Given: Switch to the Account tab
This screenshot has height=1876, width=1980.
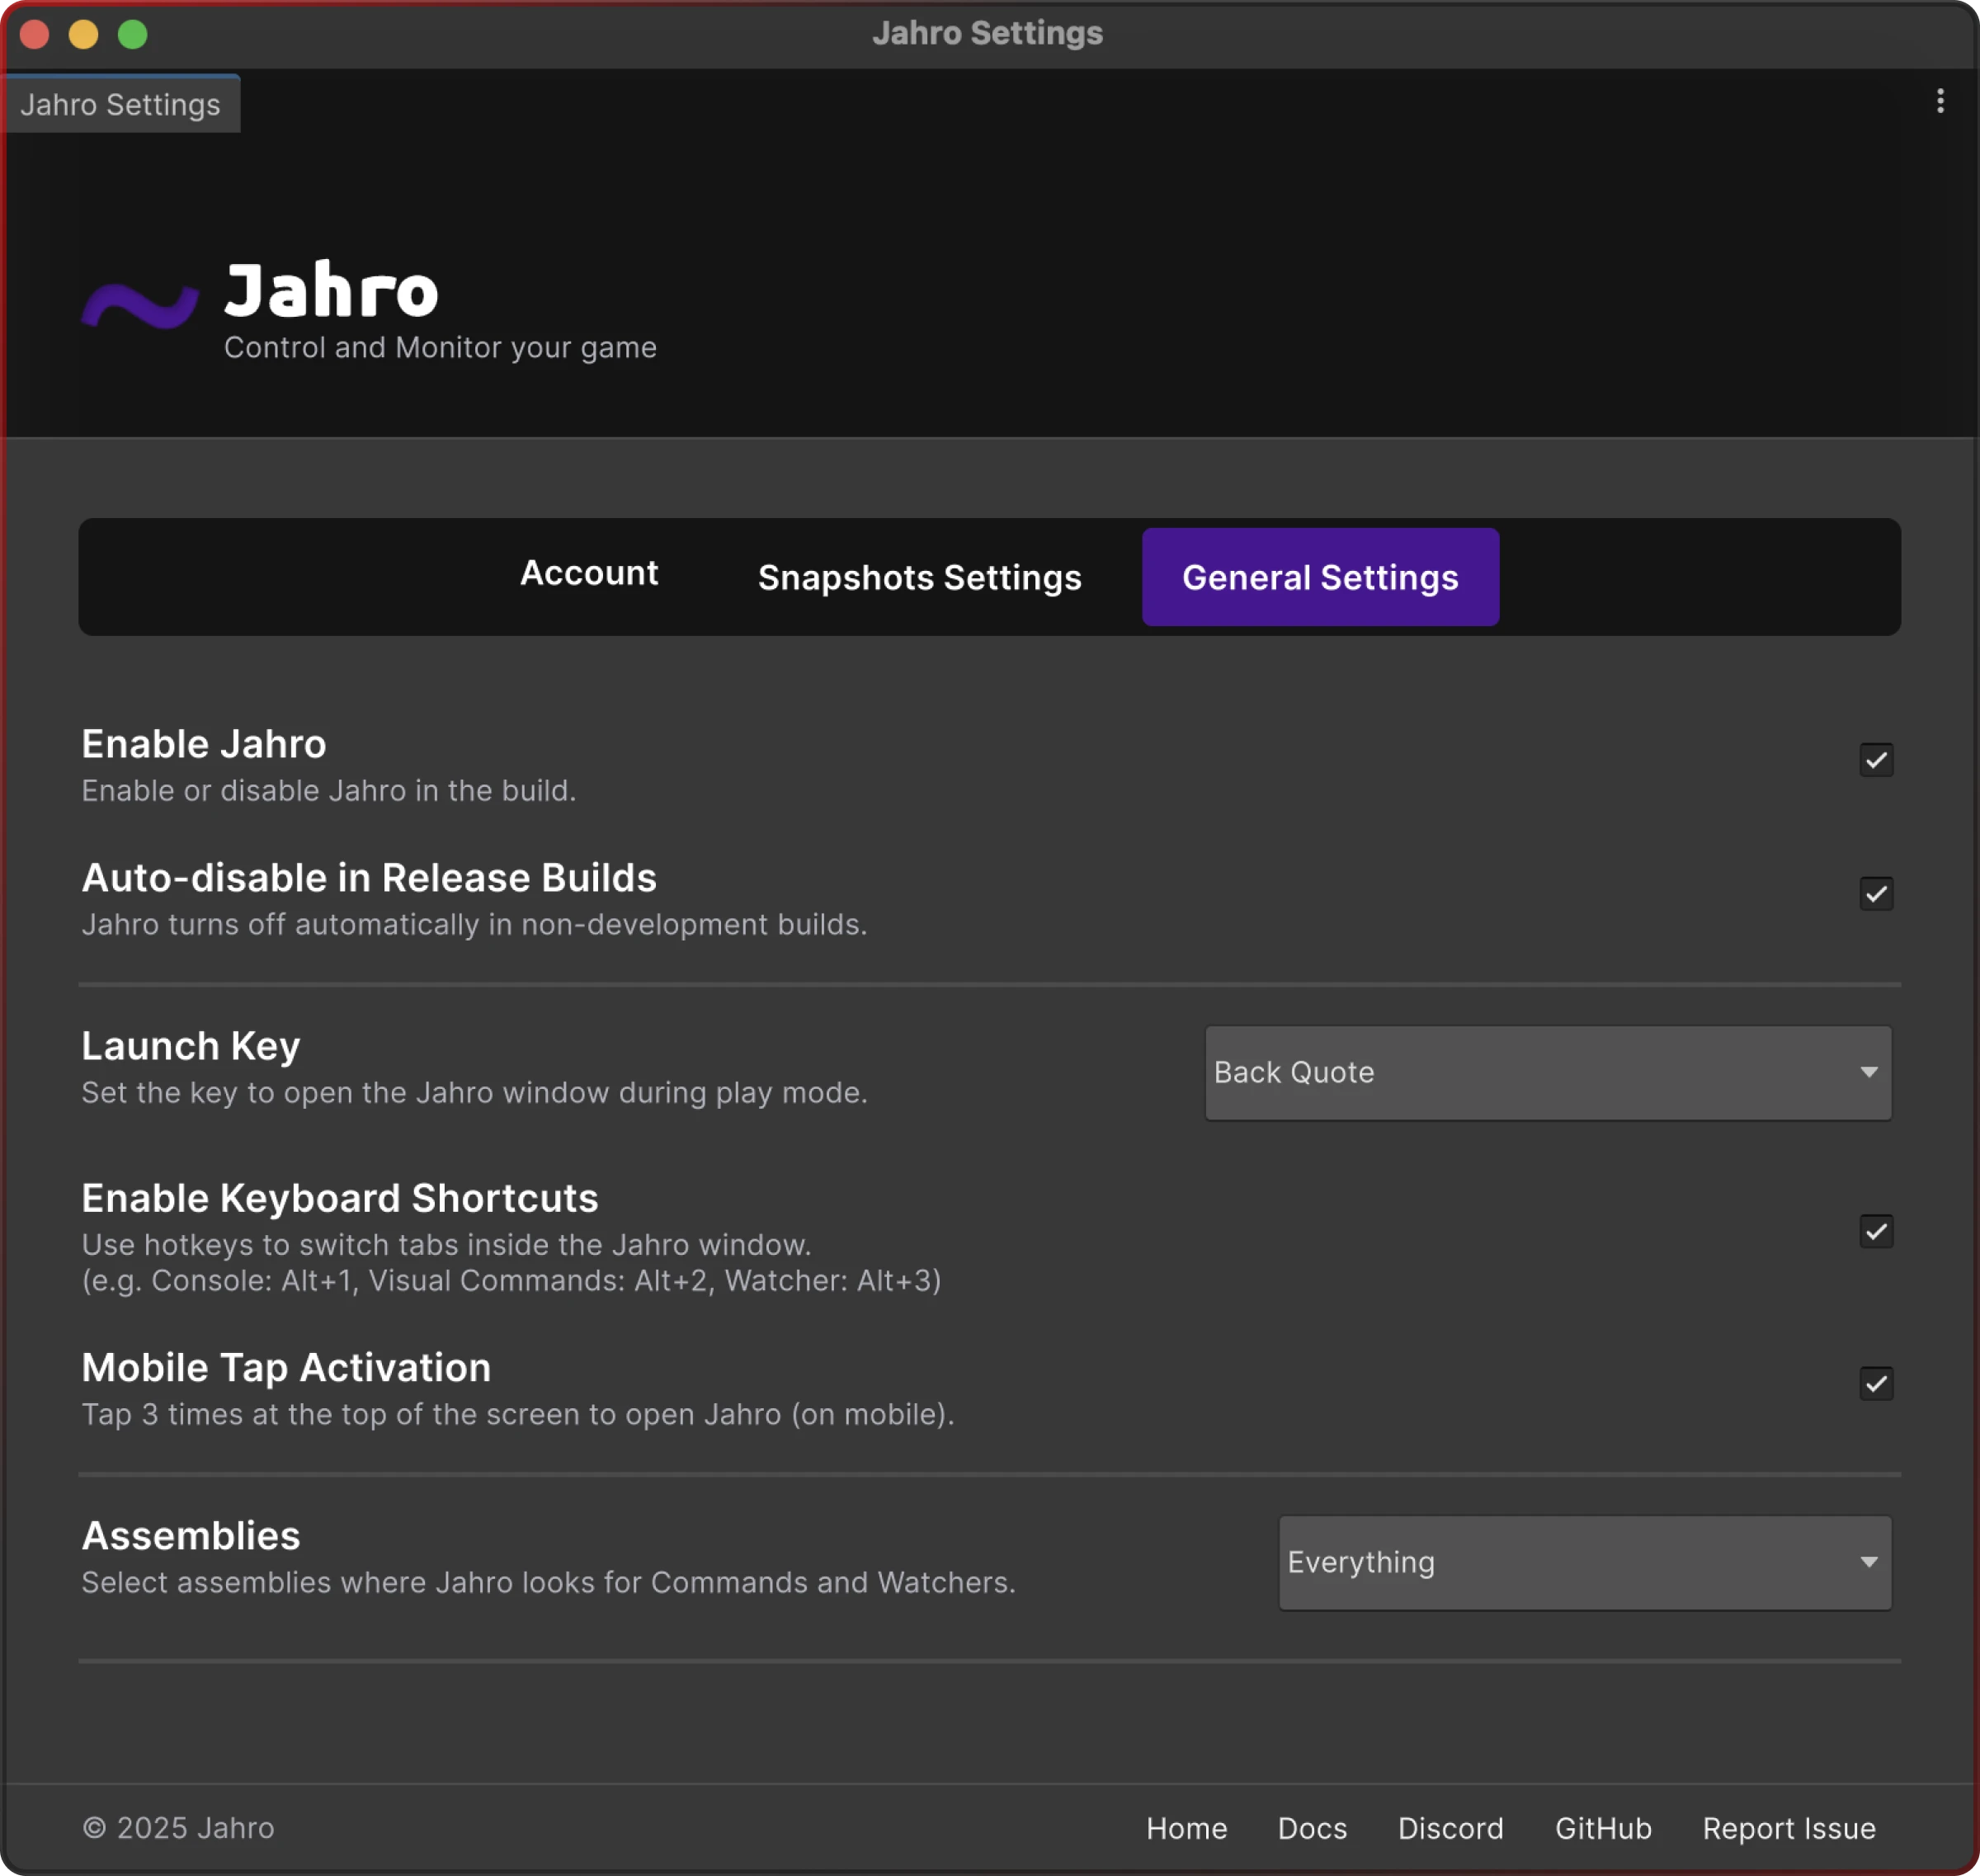Looking at the screenshot, I should point(589,574).
